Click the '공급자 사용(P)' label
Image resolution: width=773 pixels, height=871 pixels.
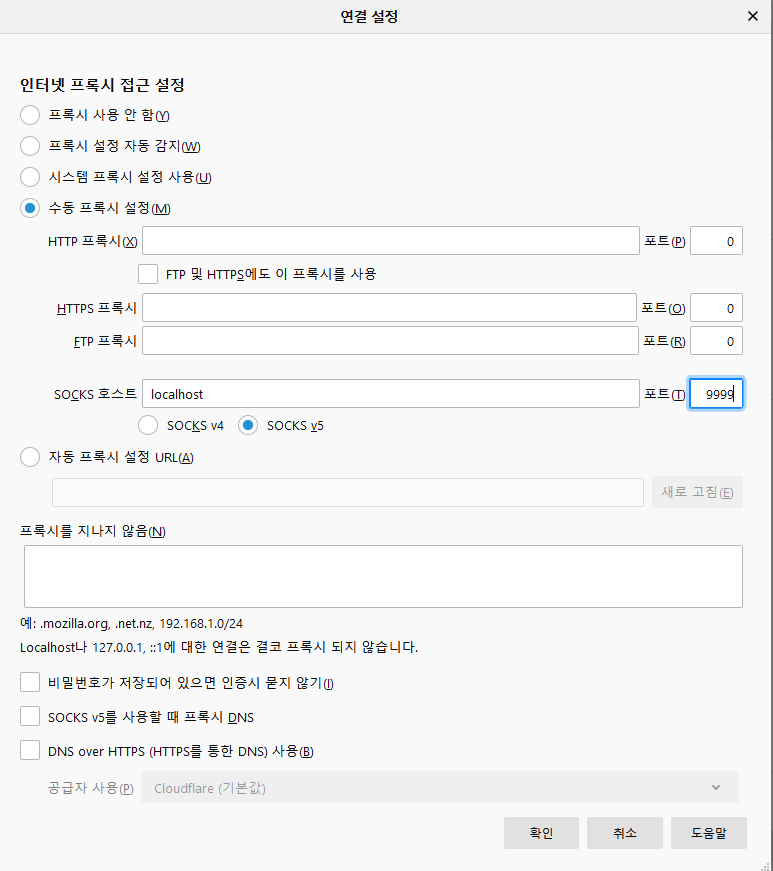click(91, 788)
